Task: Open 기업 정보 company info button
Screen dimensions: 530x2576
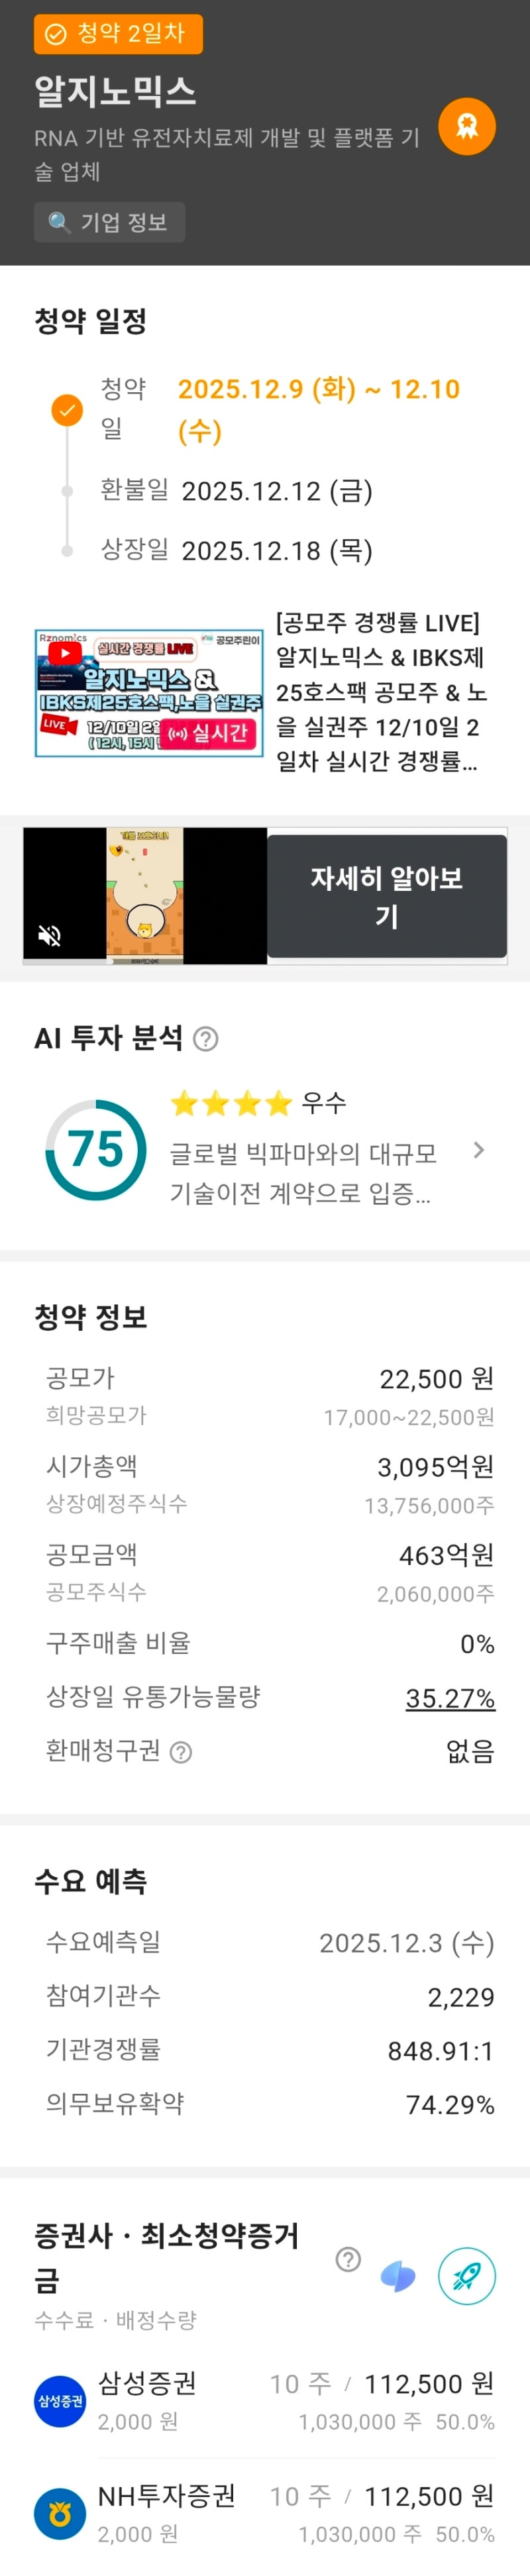Action: [x=109, y=222]
